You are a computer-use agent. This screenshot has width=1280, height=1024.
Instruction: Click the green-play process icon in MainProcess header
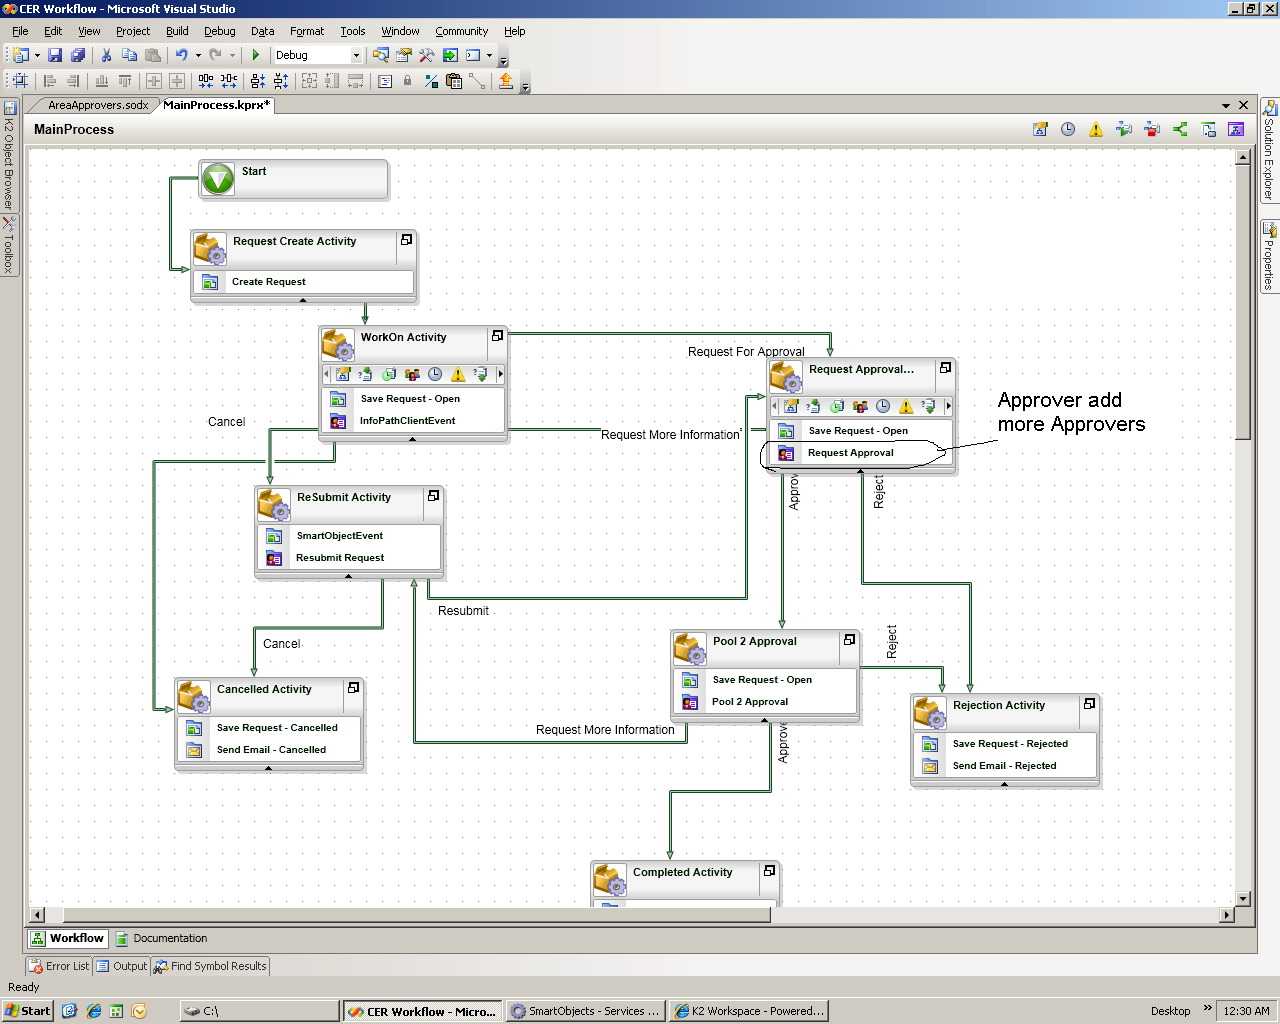[1124, 129]
